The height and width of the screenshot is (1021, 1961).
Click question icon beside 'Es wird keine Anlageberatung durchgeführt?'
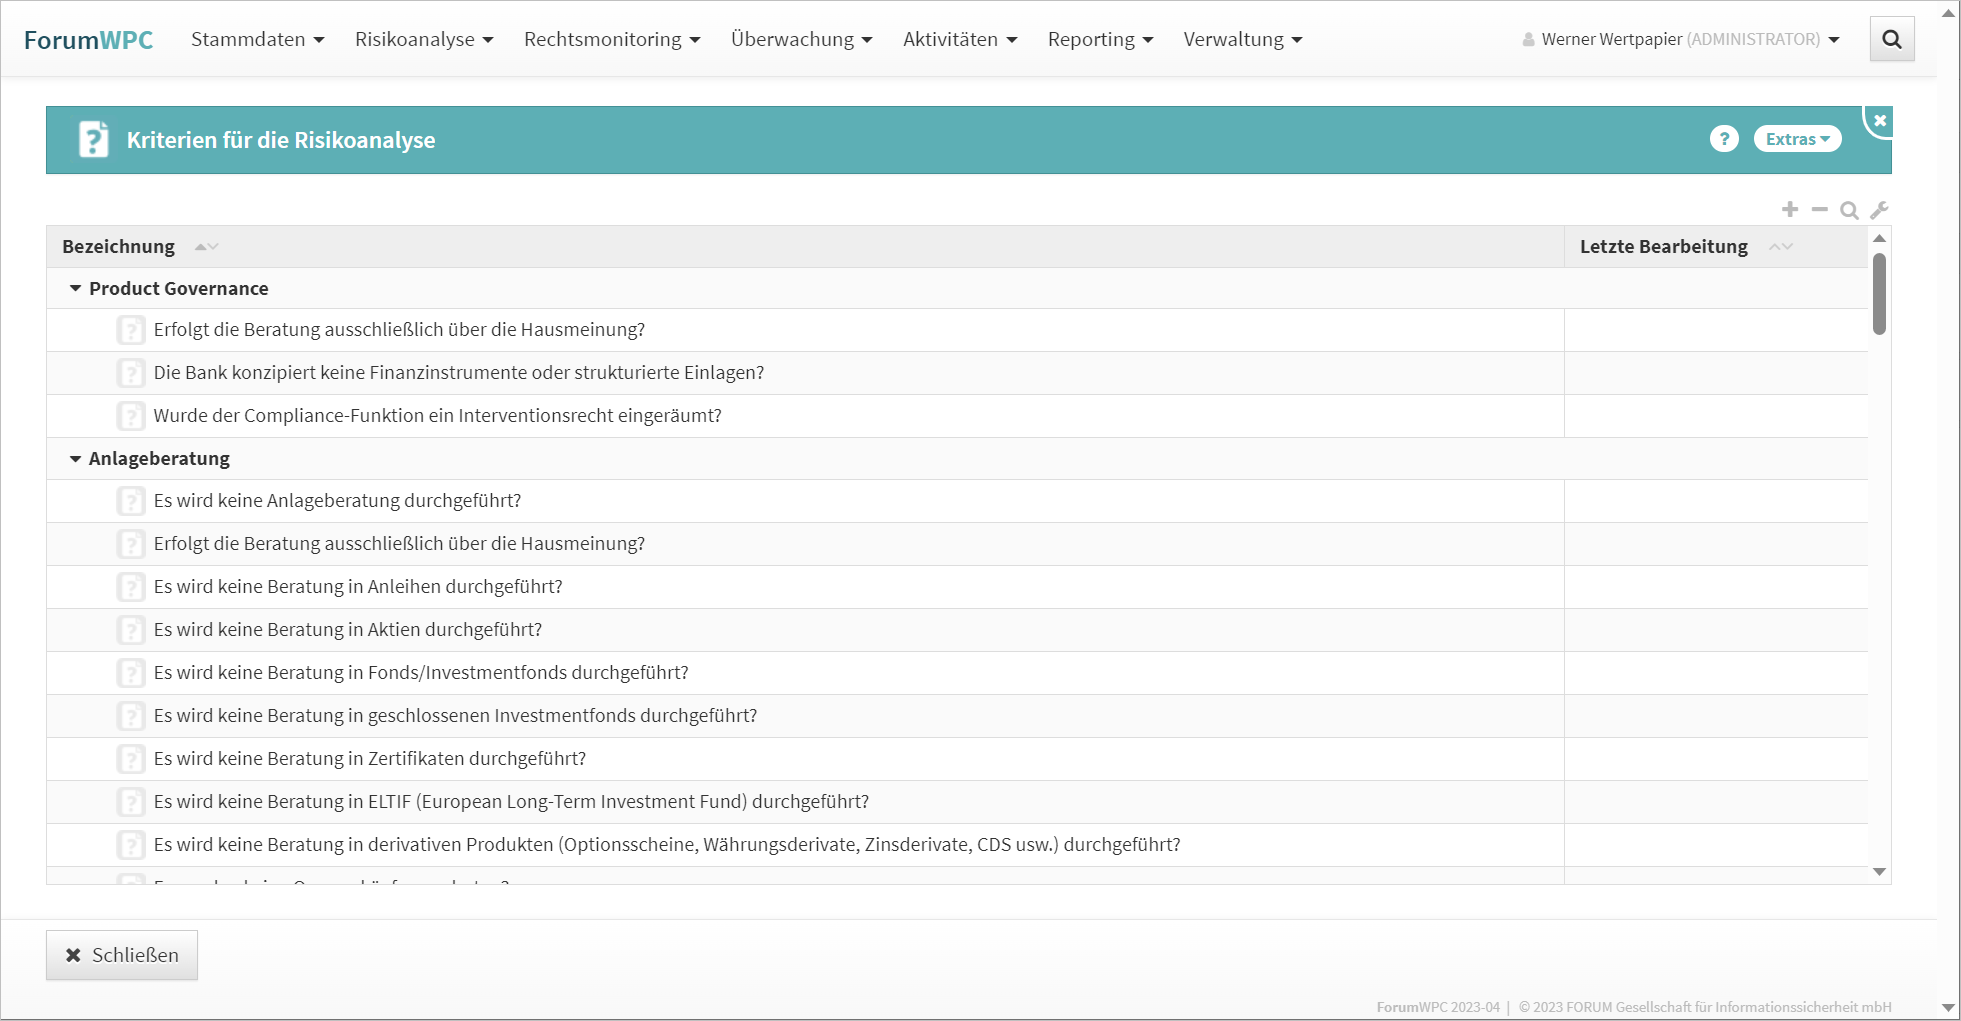(131, 501)
